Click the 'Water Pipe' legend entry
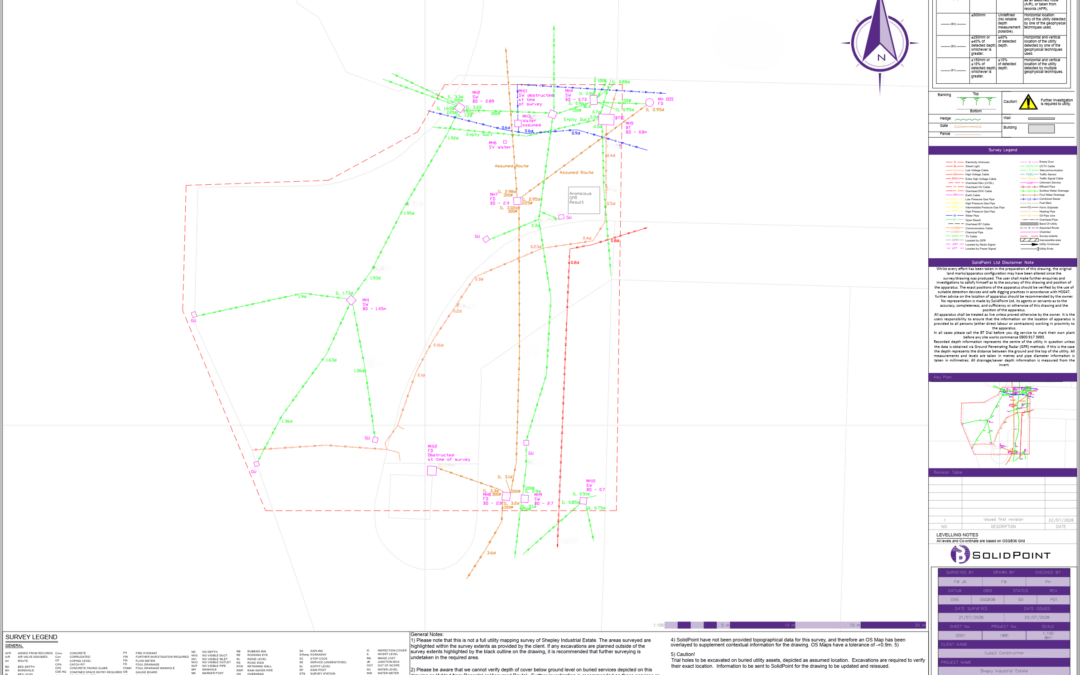 (962, 216)
